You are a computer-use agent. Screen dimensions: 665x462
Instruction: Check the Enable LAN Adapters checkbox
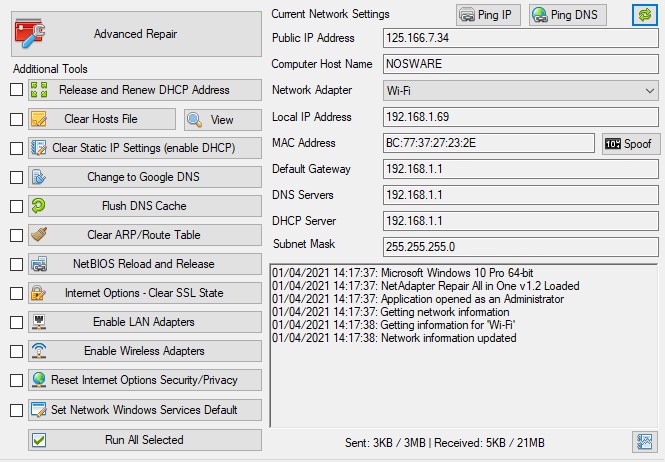tap(17, 322)
